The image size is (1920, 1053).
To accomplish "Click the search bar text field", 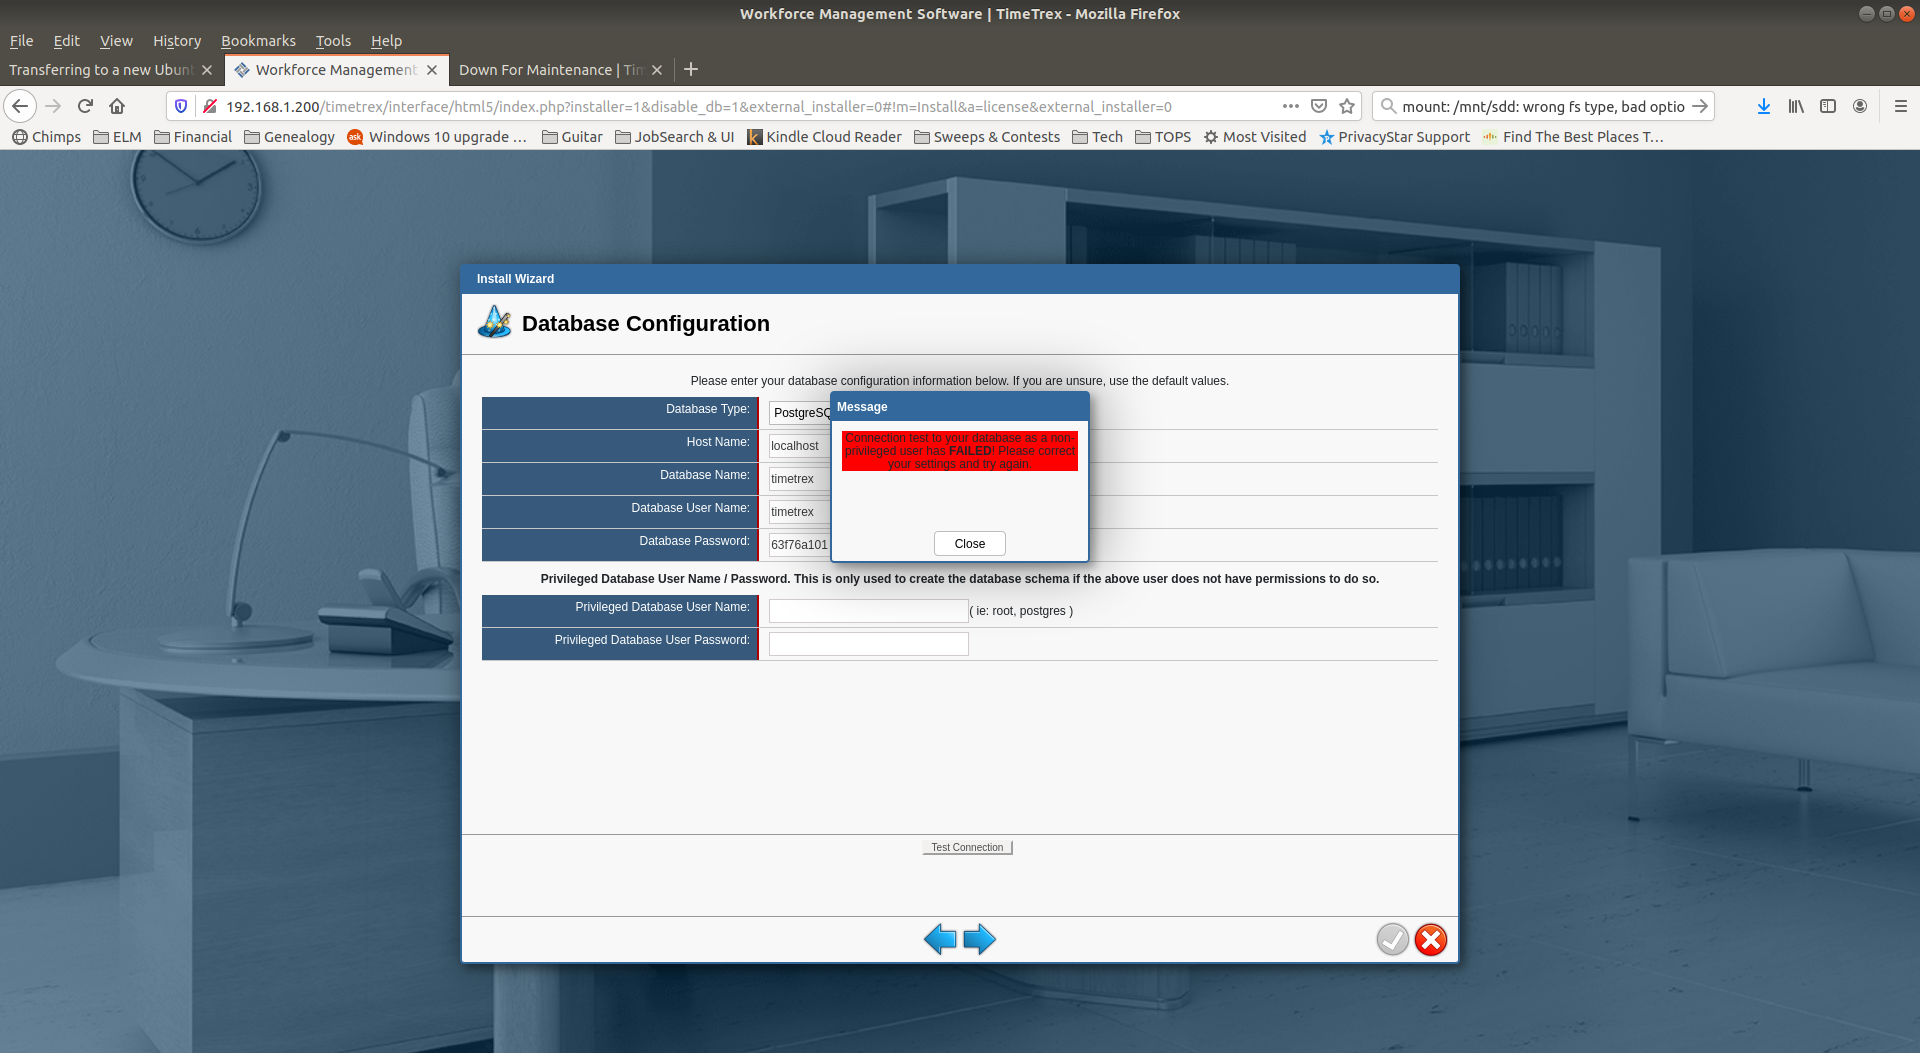I will (x=1543, y=106).
